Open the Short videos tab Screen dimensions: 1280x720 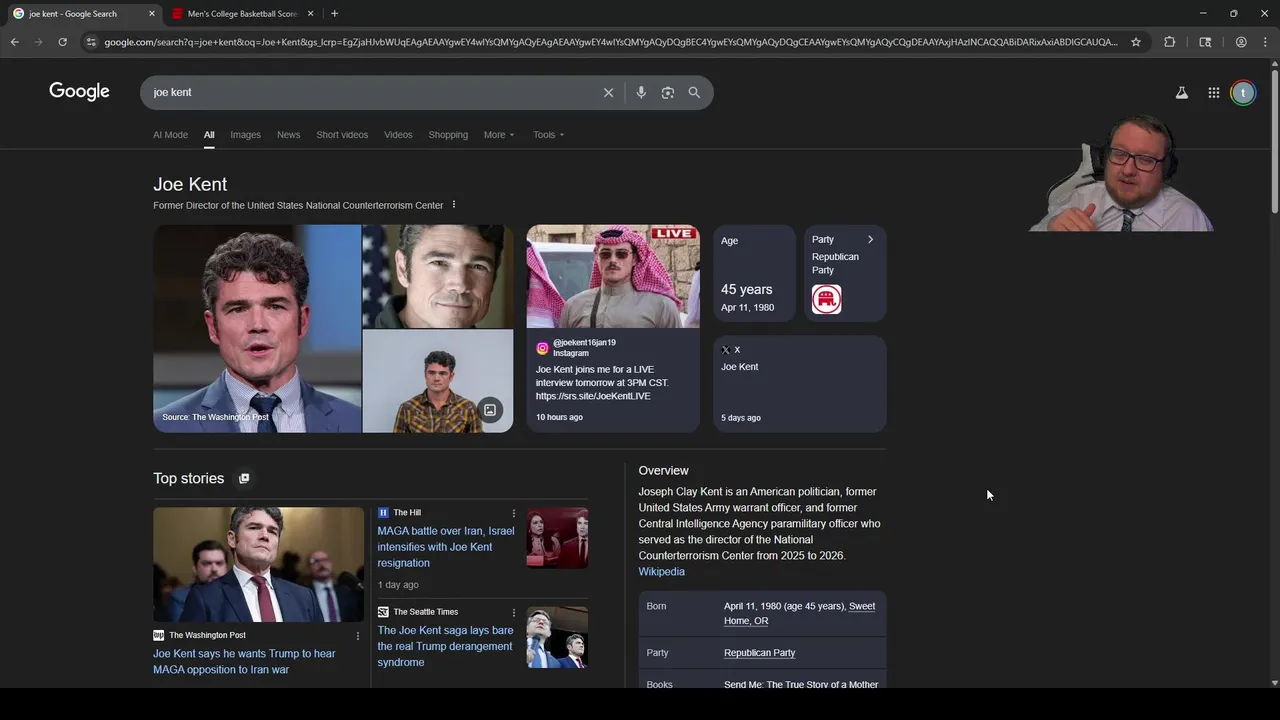click(342, 135)
